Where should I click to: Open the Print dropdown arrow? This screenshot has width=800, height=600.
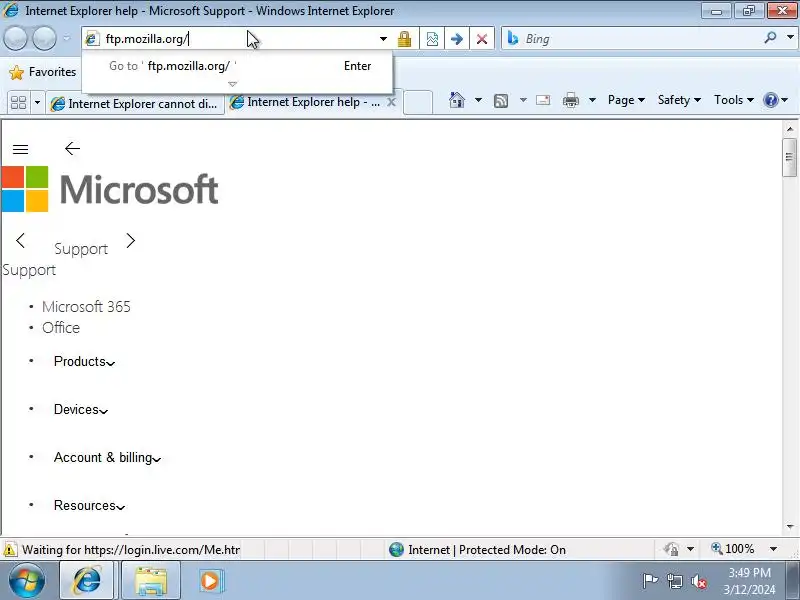coord(592,100)
